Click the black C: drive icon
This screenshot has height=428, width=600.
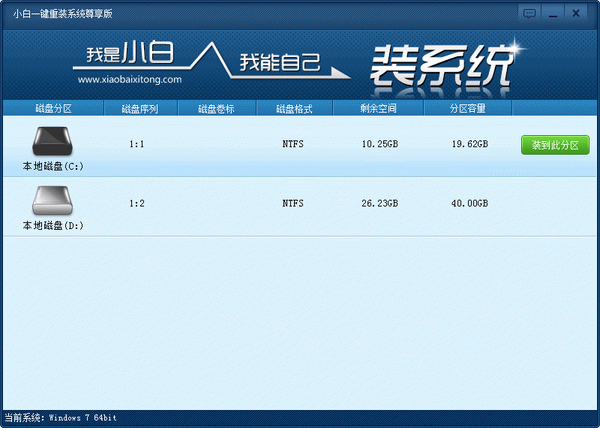point(52,141)
